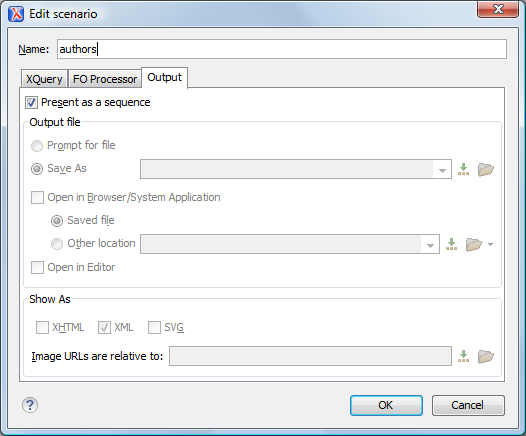
Task: Open the help question mark icon
Action: pyautogui.click(x=30, y=405)
